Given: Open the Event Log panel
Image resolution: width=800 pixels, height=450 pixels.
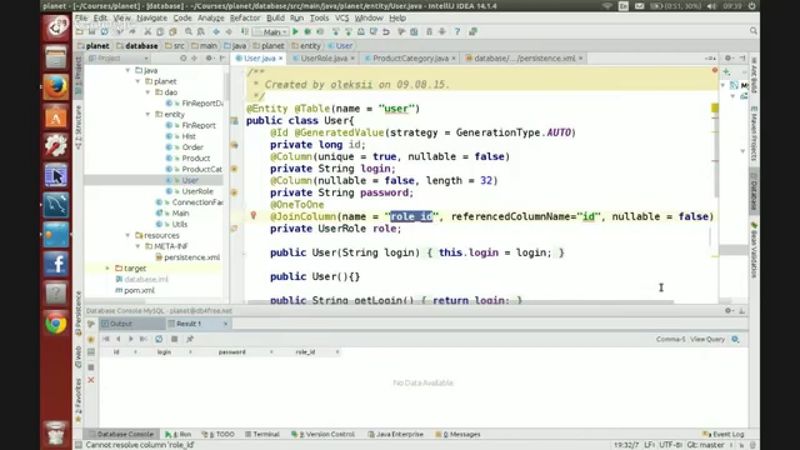Looking at the screenshot, I should (x=727, y=434).
